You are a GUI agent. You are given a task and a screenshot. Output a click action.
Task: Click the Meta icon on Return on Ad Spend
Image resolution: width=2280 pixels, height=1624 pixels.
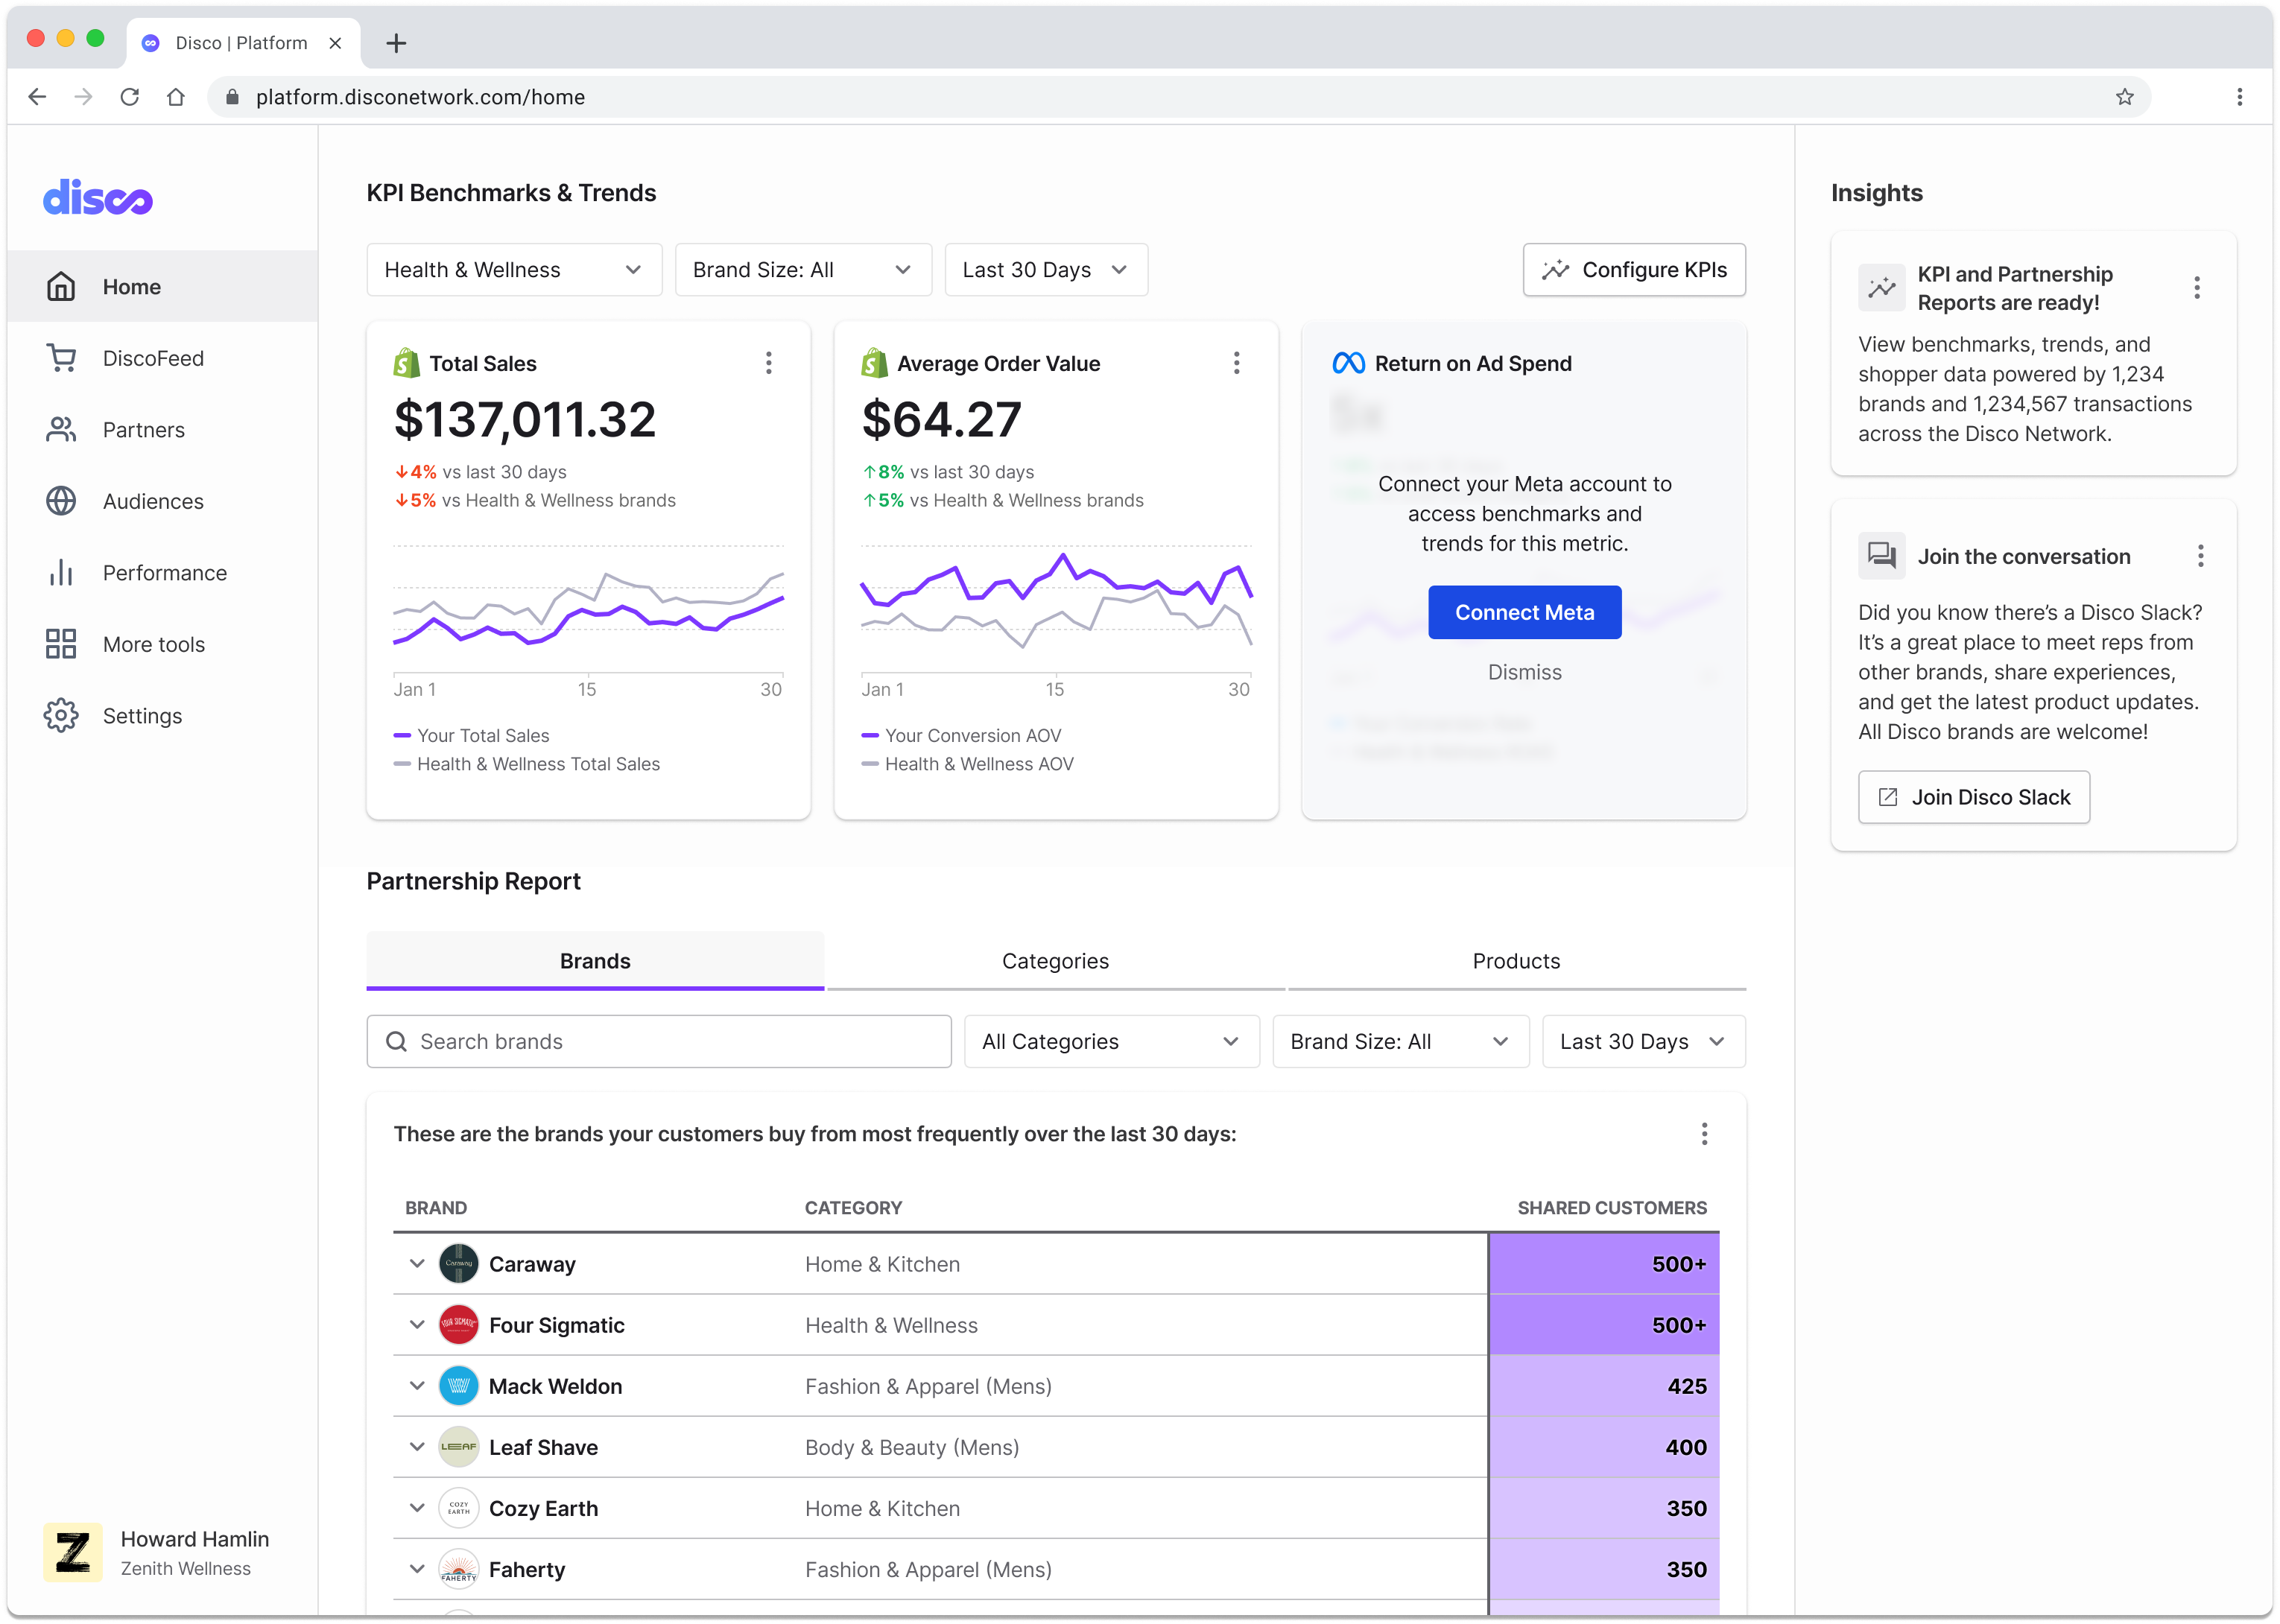tap(1348, 363)
